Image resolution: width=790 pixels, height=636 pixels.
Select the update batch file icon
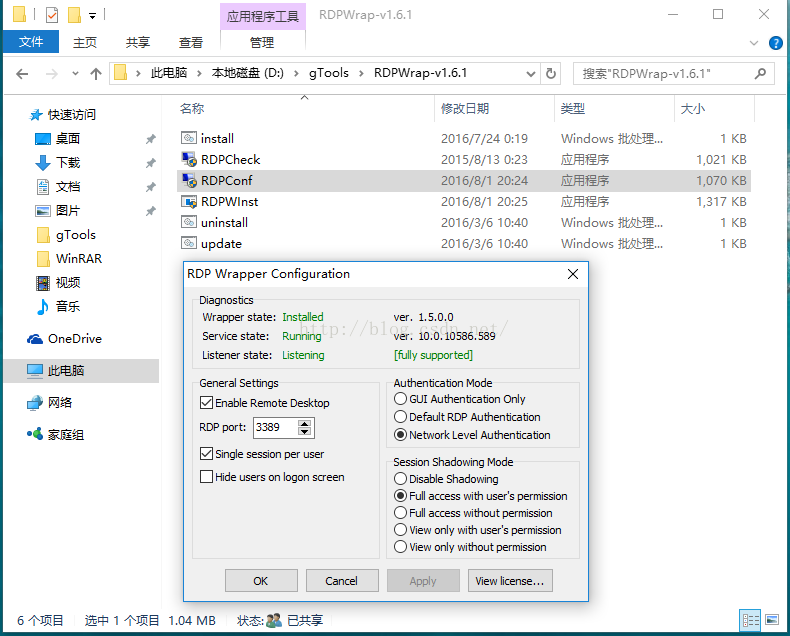tap(189, 243)
